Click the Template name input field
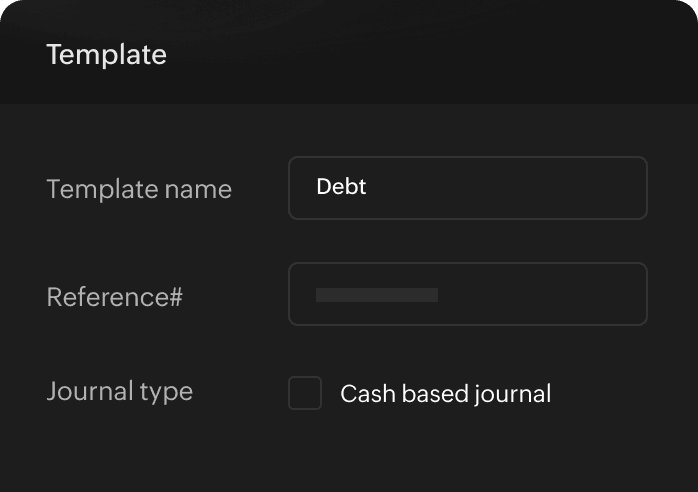This screenshot has height=492, width=698. coord(467,188)
